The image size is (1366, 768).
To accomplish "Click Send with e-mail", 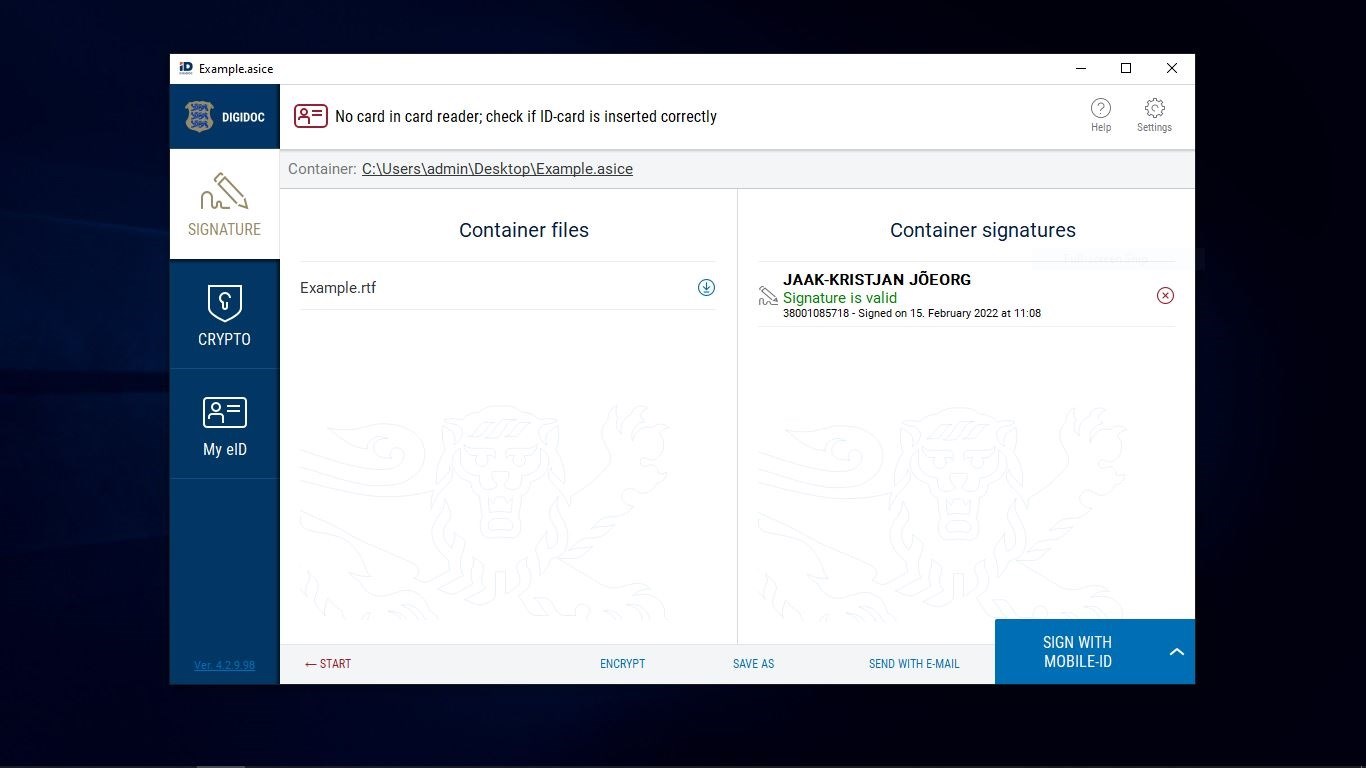I will pos(914,664).
